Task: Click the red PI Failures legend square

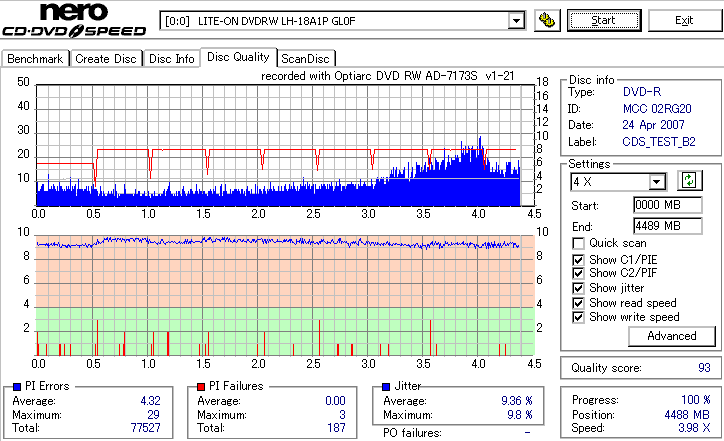Action: (x=201, y=387)
